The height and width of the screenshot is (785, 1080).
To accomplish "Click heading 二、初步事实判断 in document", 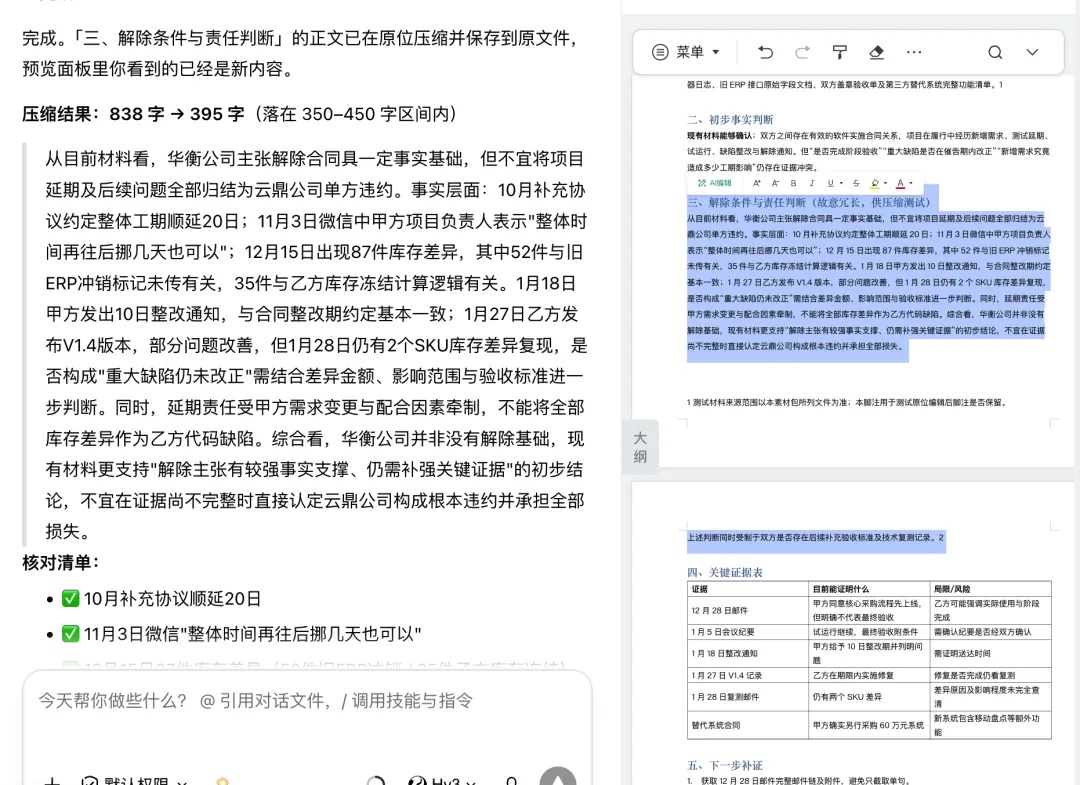I will point(730,119).
